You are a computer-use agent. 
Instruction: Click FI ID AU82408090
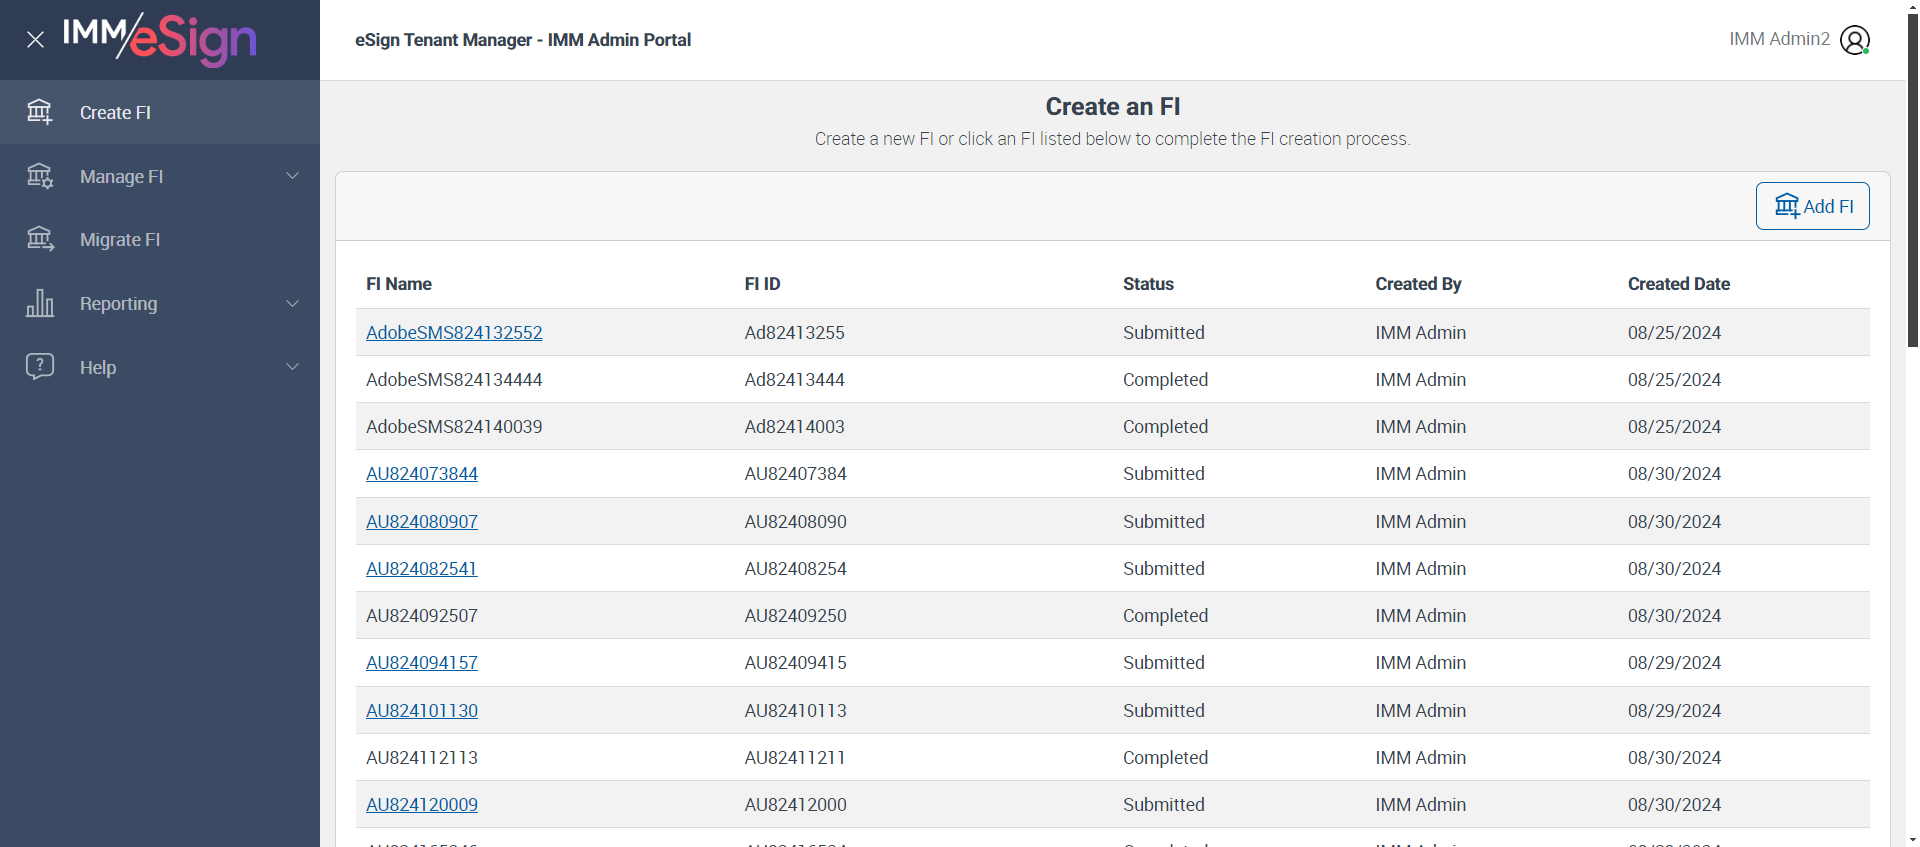(796, 521)
